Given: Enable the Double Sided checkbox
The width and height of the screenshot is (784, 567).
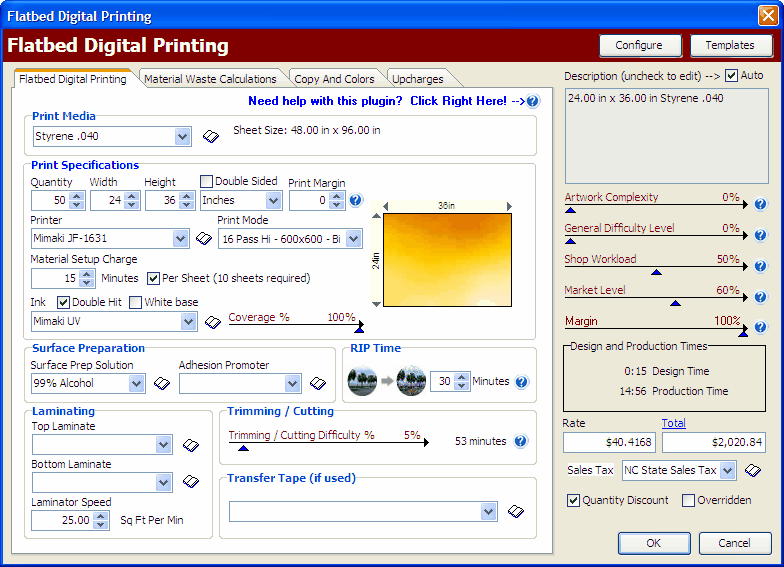Looking at the screenshot, I should pyautogui.click(x=207, y=182).
